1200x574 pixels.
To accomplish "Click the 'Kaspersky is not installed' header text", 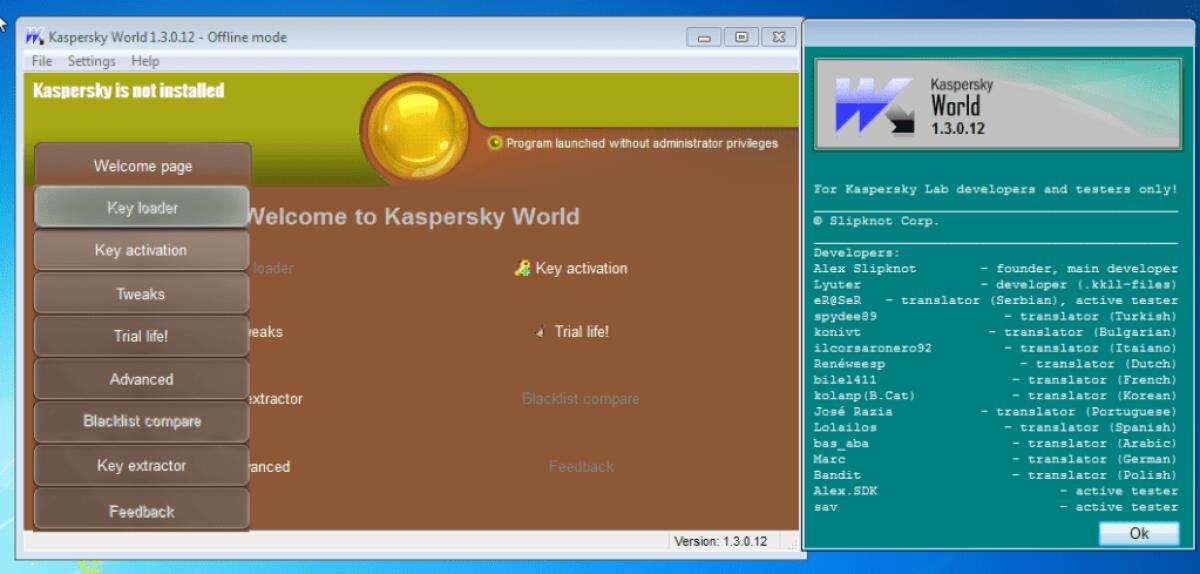I will (x=128, y=91).
